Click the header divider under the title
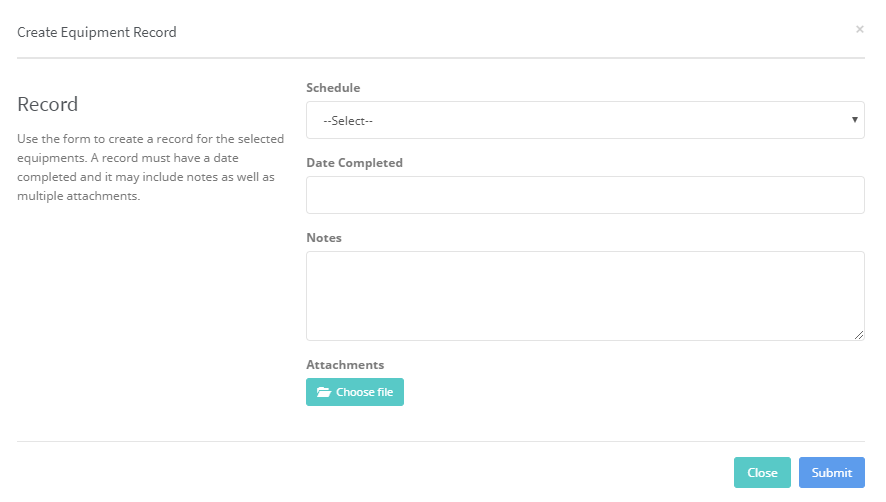Image resolution: width=886 pixels, height=502 pixels. coord(441,58)
